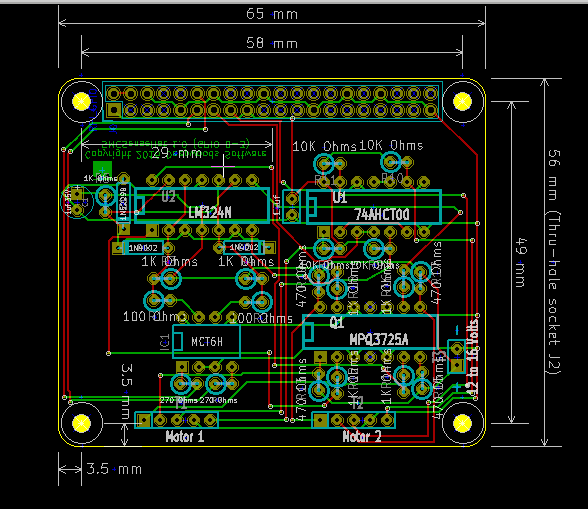Image resolution: width=588 pixels, height=509 pixels.
Task: Select the MPQ3725A transistor array Q1
Action: coord(370,332)
